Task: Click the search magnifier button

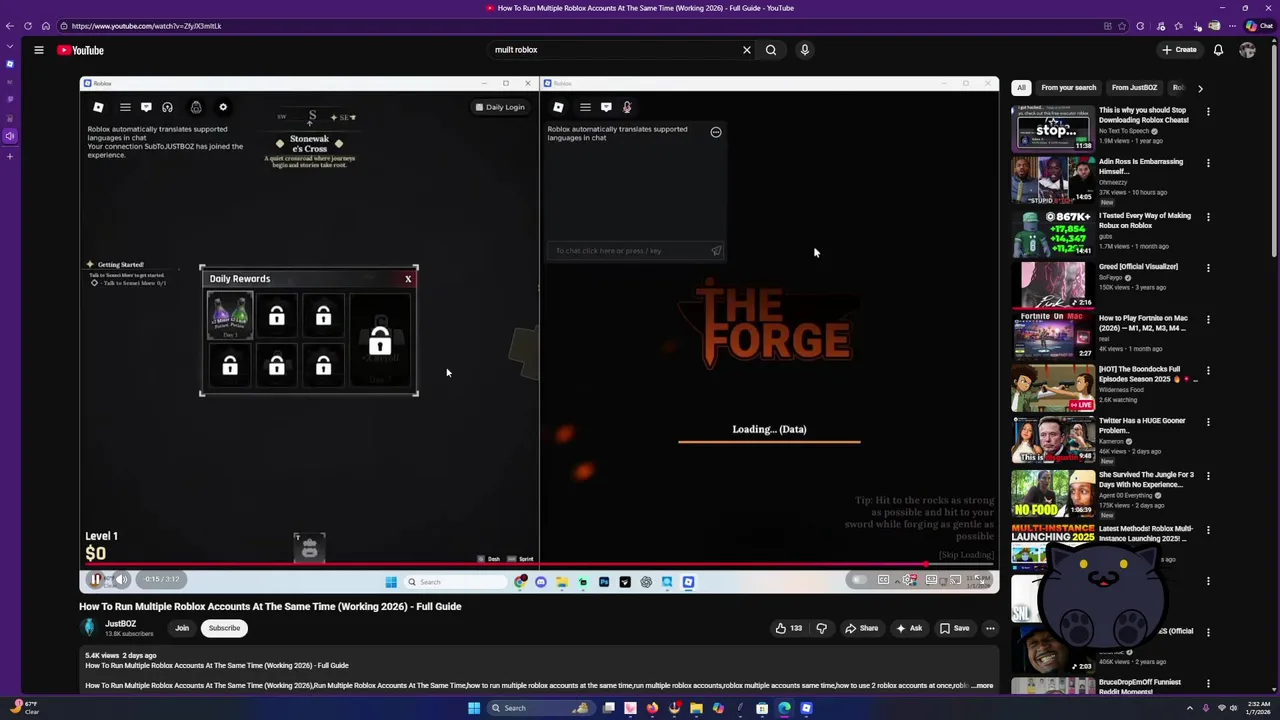Action: [x=771, y=50]
